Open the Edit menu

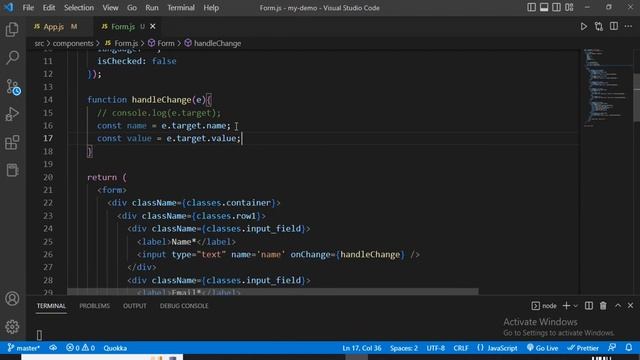click(49, 8)
